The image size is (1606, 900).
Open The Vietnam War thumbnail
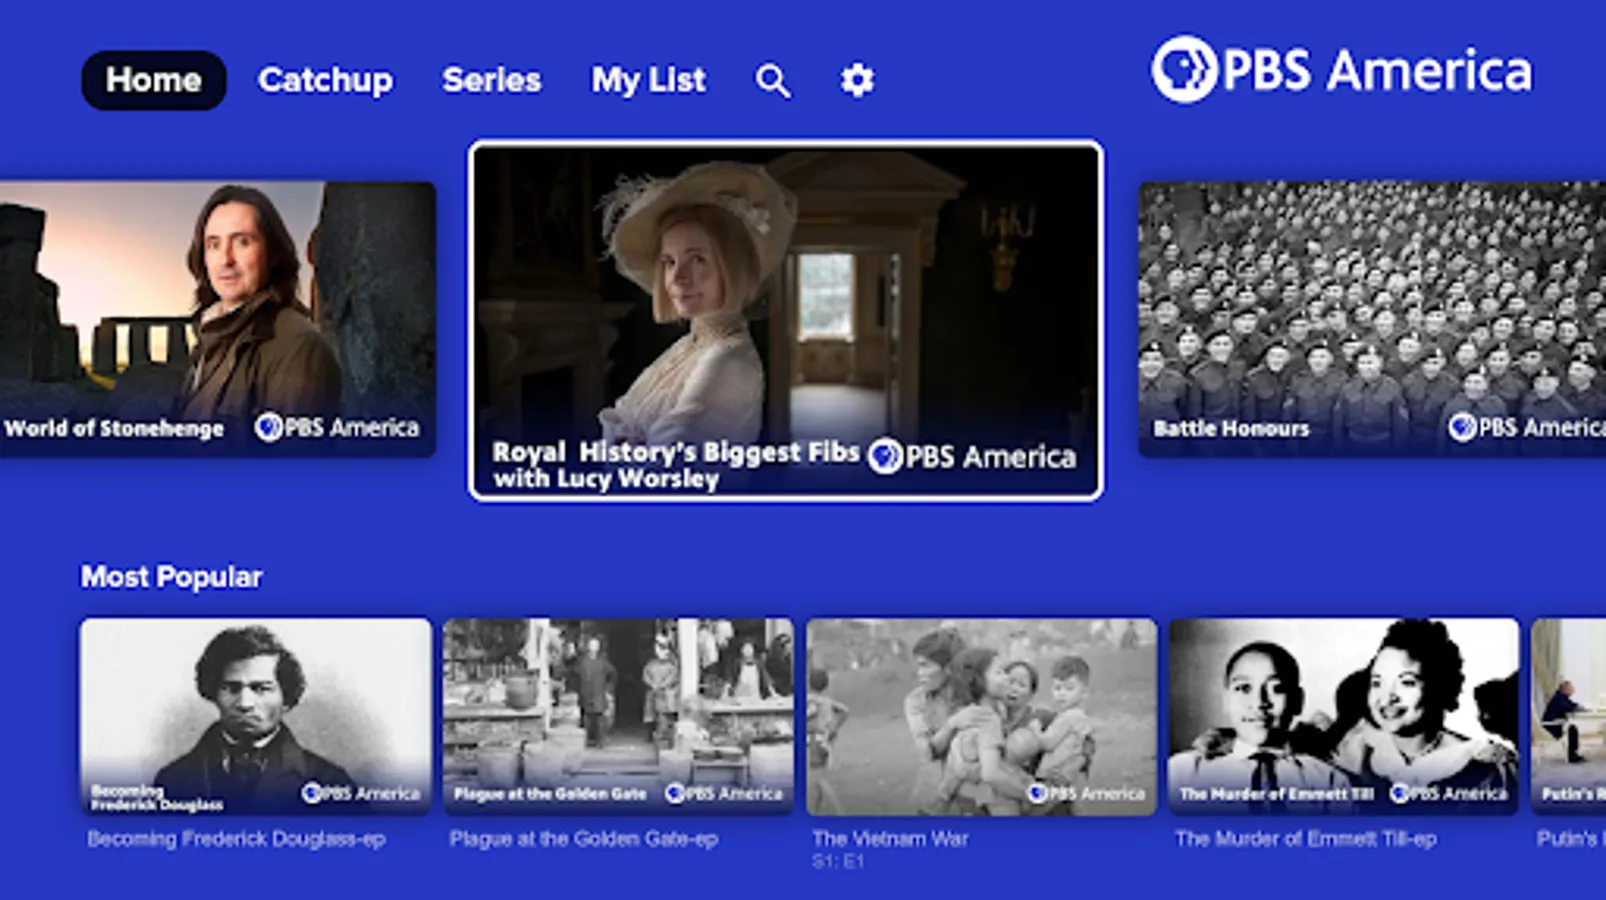pos(982,716)
